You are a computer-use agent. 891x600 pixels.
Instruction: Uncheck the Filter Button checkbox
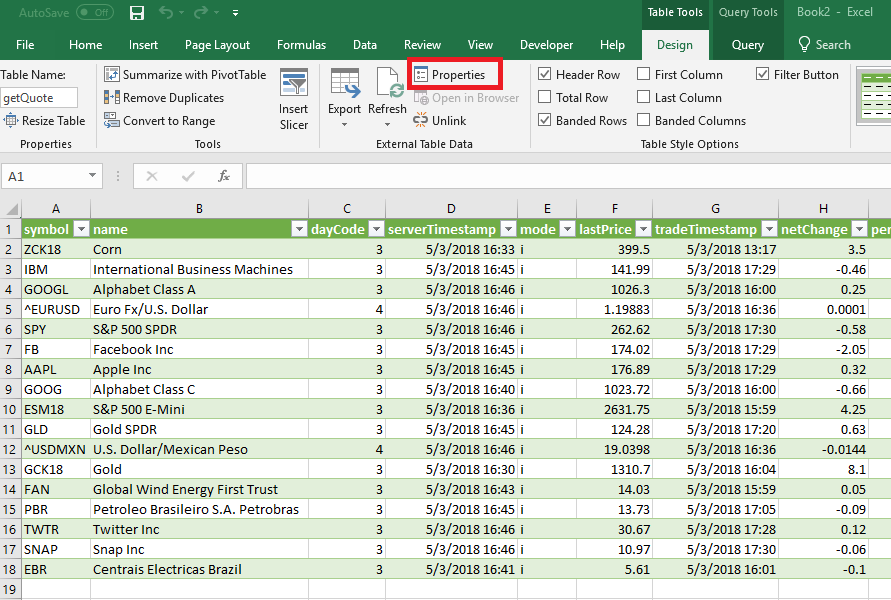point(763,74)
